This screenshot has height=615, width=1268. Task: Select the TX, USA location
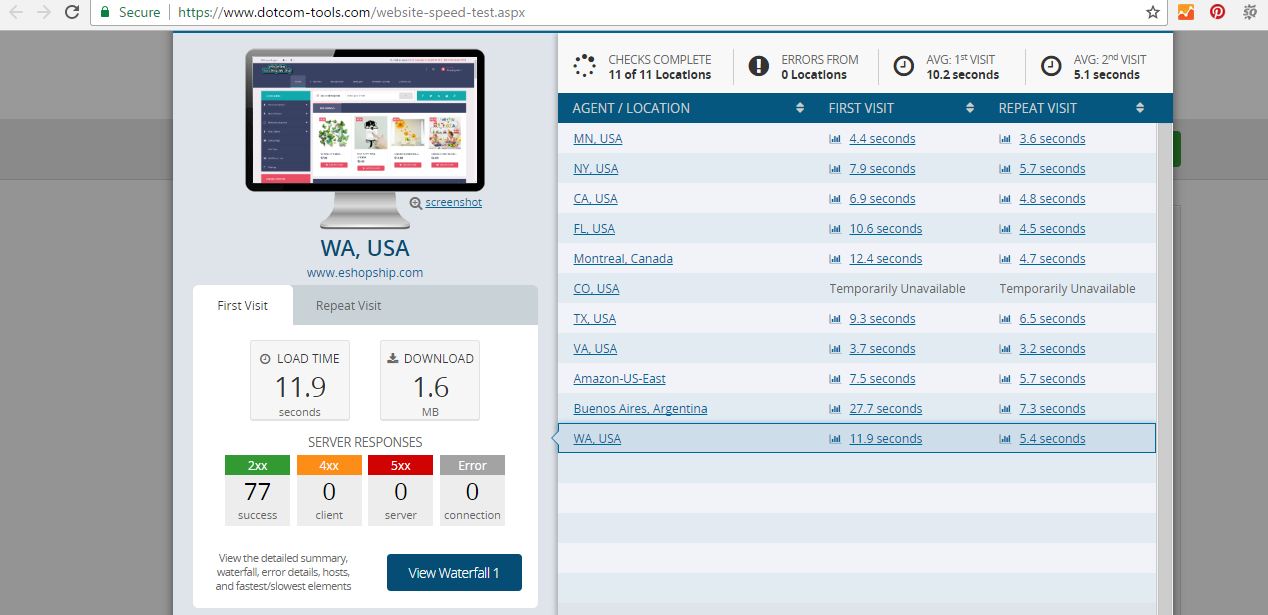pos(595,319)
